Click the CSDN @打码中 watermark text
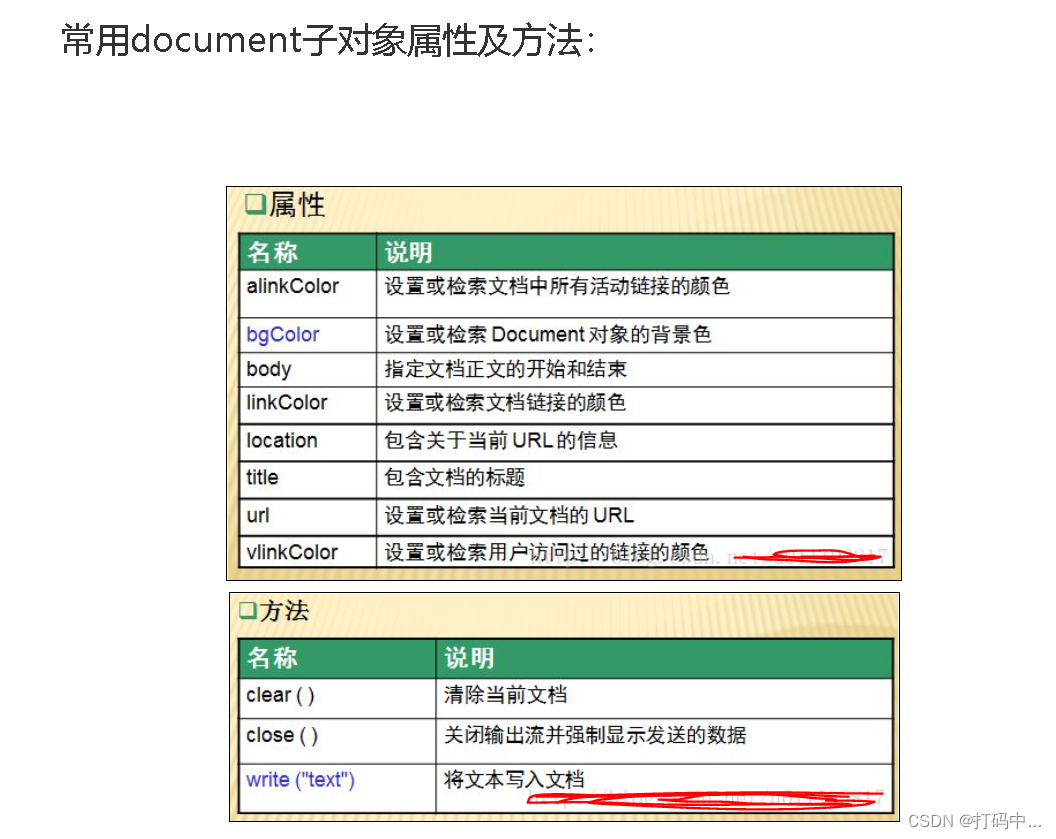1056x839 pixels. [x=975, y=823]
